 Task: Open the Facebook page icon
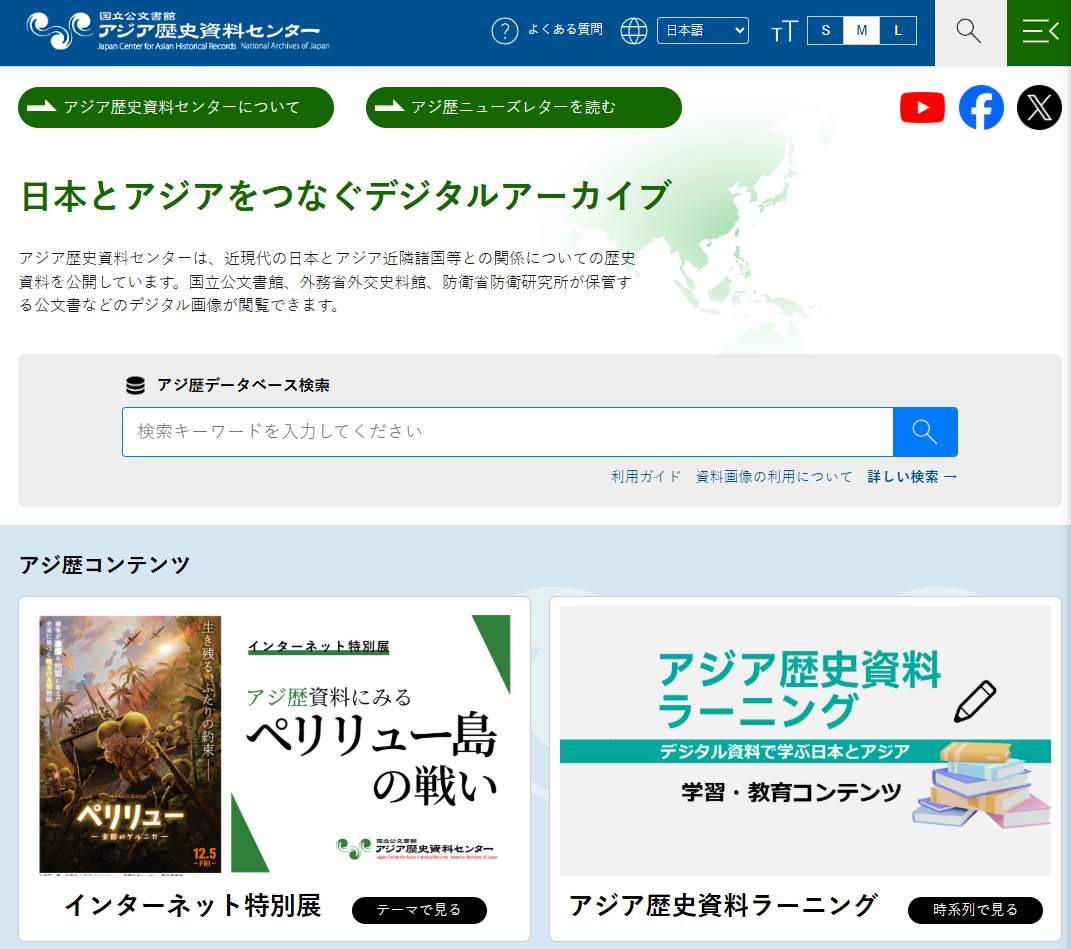[x=981, y=108]
